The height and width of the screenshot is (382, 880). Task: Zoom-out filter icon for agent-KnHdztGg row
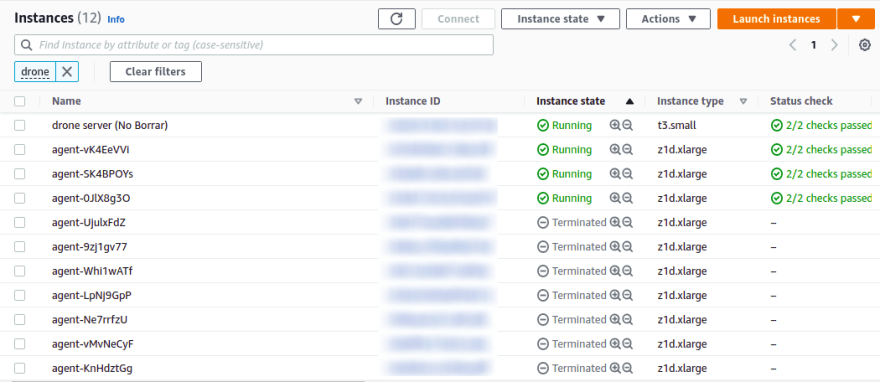627,368
